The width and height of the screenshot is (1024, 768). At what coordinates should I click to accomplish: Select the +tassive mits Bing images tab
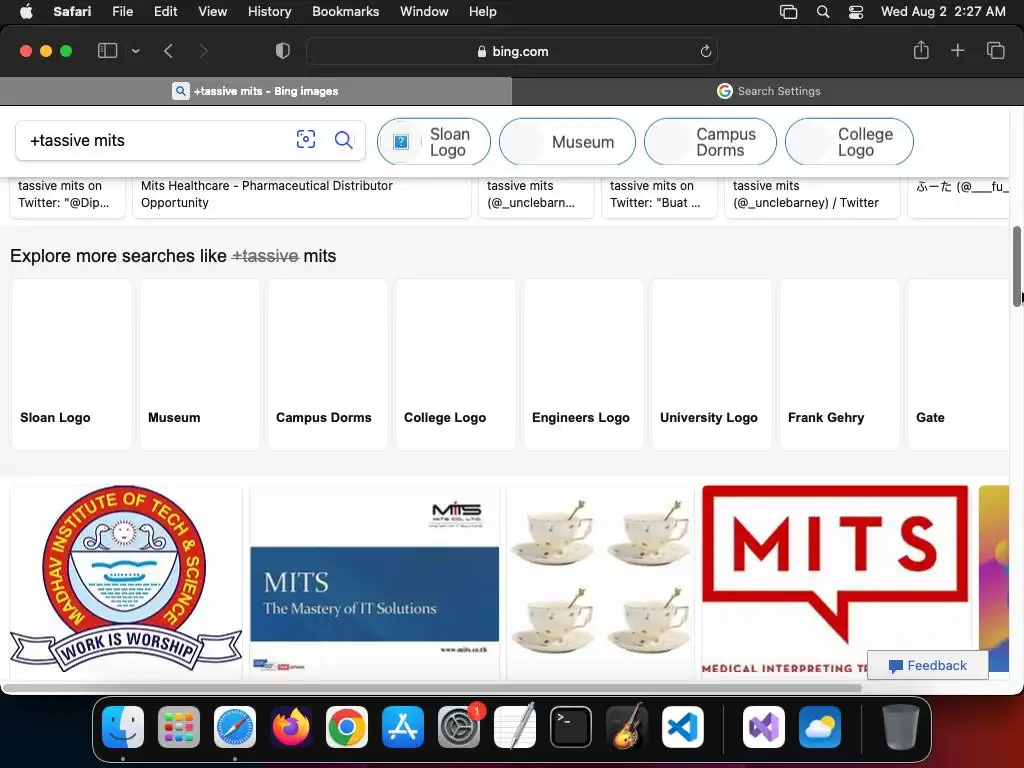[255, 91]
